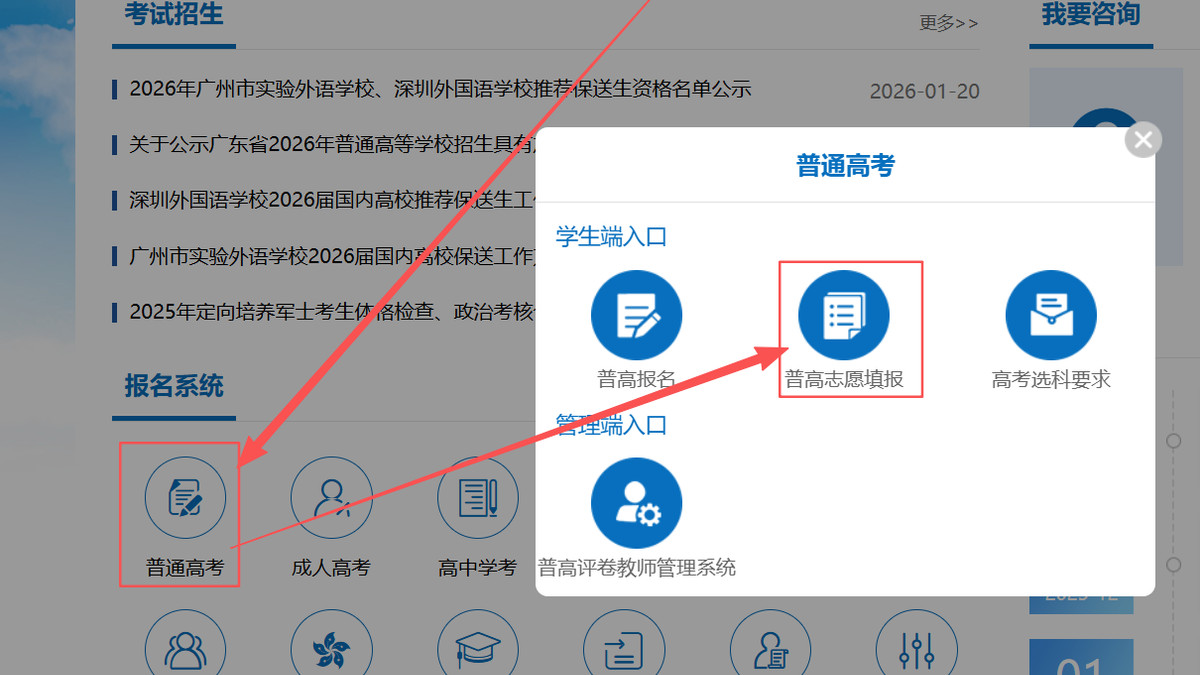This screenshot has height=675, width=1200.
Task: Click the bauhinia flower icon
Action: (331, 648)
